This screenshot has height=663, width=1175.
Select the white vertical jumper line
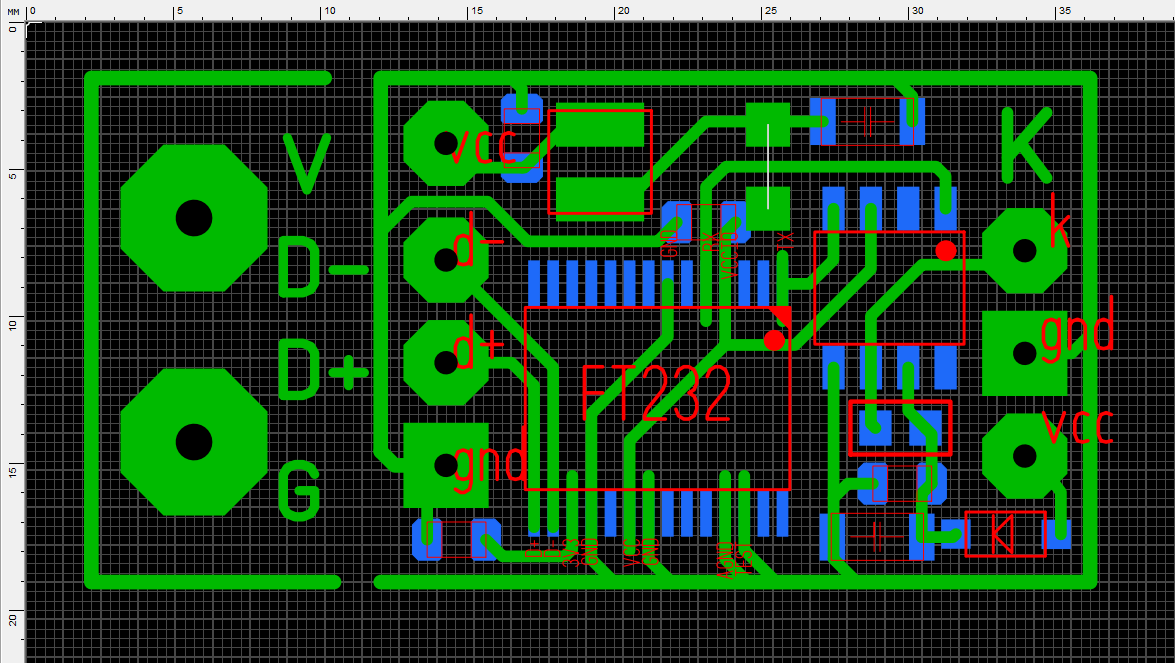(768, 166)
